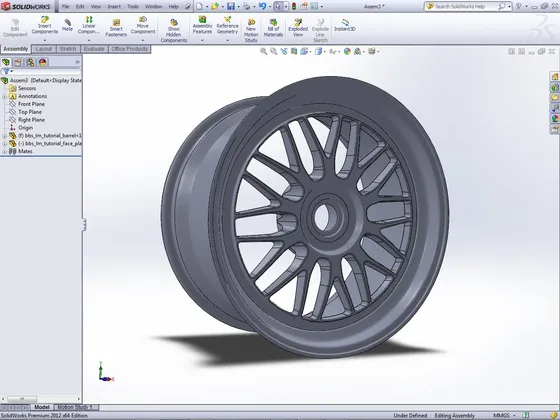Open the Tools menu
Screen dimensions: 560x420
click(x=132, y=6)
